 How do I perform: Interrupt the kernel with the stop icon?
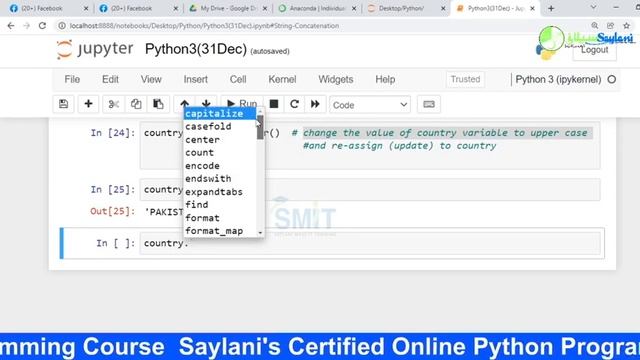(274, 104)
